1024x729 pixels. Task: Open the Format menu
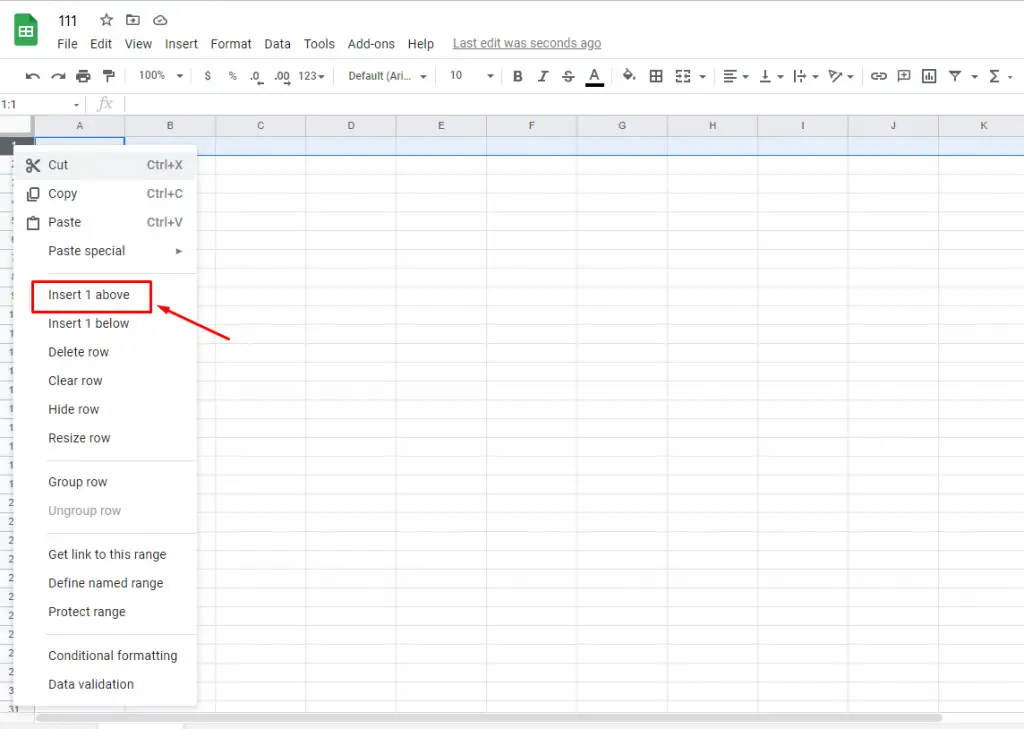click(231, 44)
